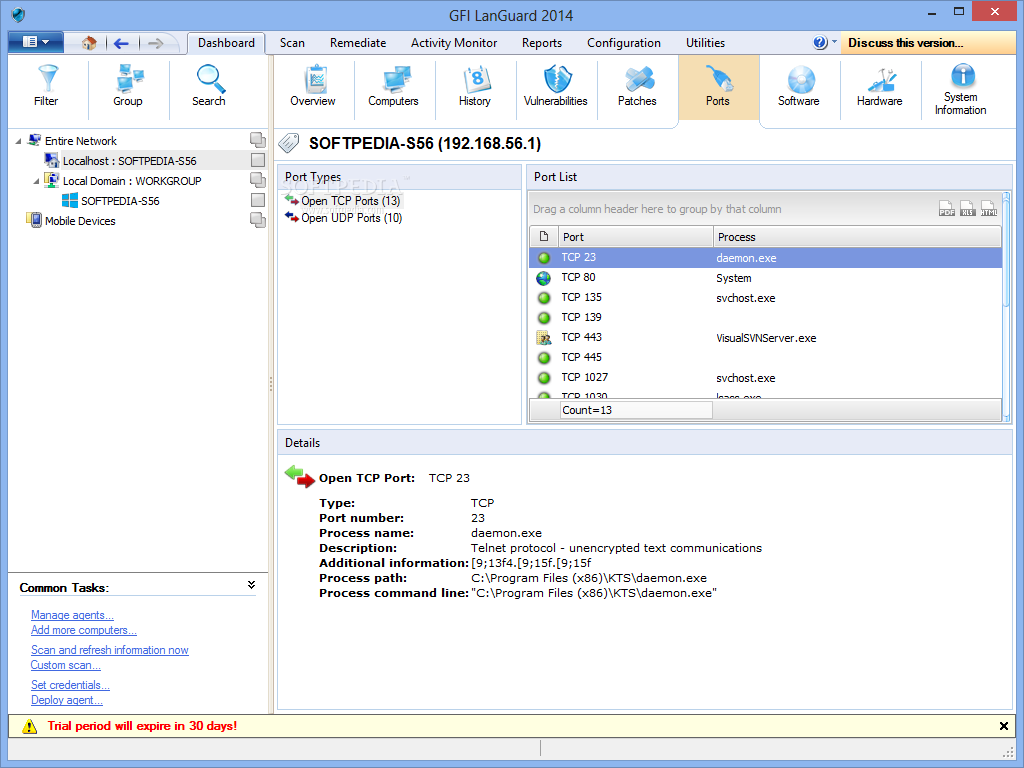1024x768 pixels.
Task: Click the document icon column header
Action: click(544, 236)
